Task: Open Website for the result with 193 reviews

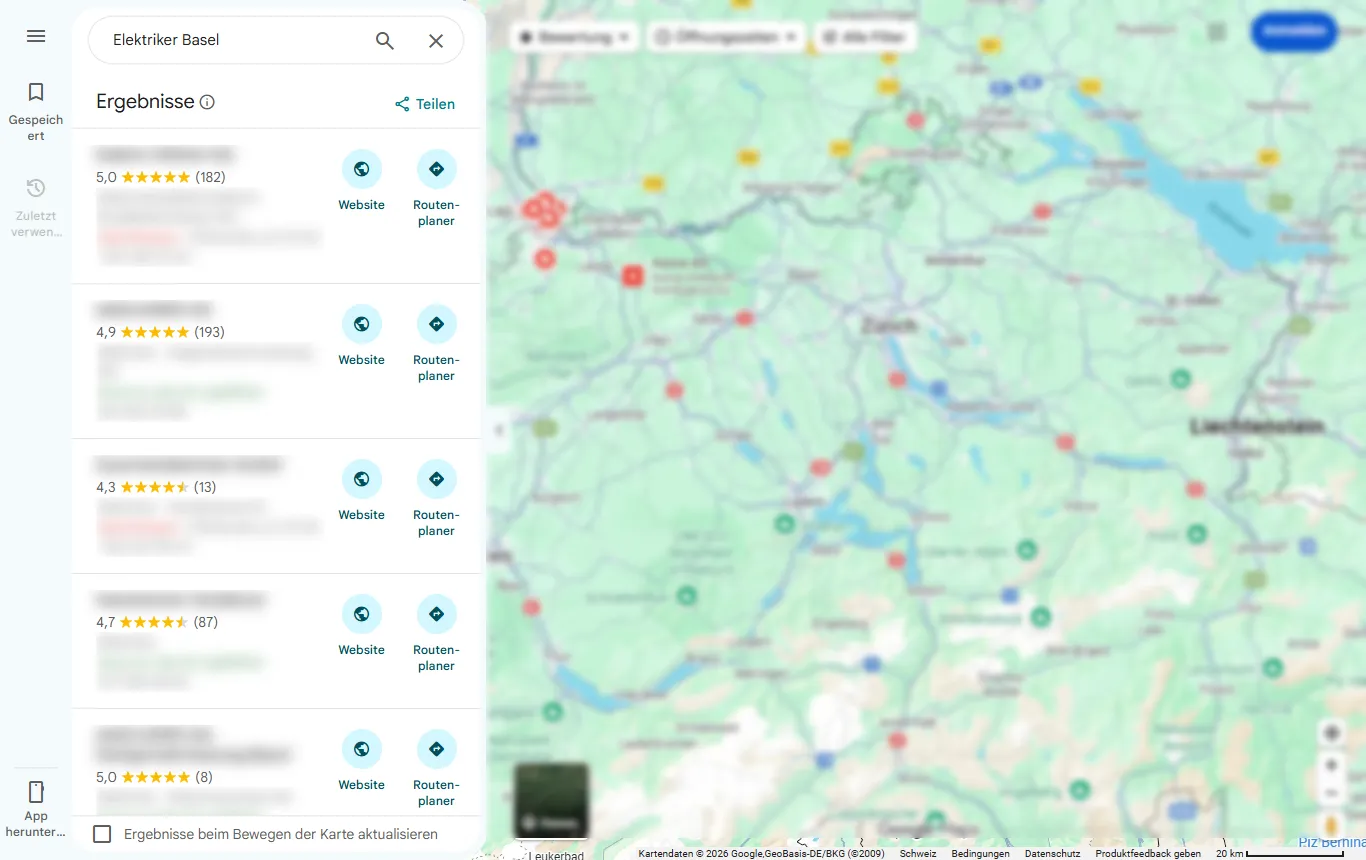Action: click(361, 336)
